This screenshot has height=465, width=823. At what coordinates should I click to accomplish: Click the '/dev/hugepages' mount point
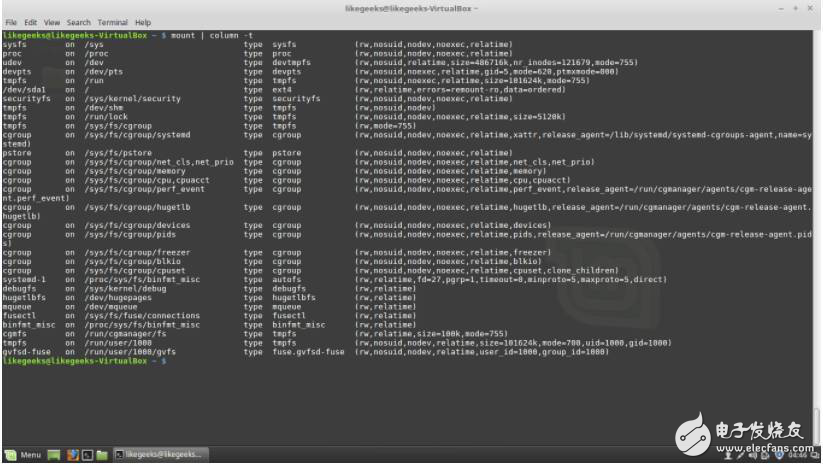pos(118,298)
